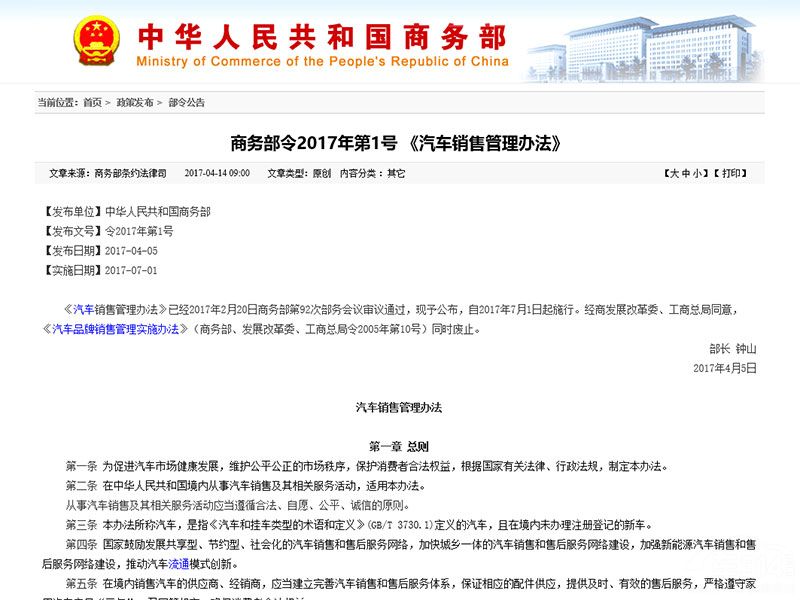Viewport: 800px width, 600px height.
Task: Set font size to 大 (large)
Action: 674,173
